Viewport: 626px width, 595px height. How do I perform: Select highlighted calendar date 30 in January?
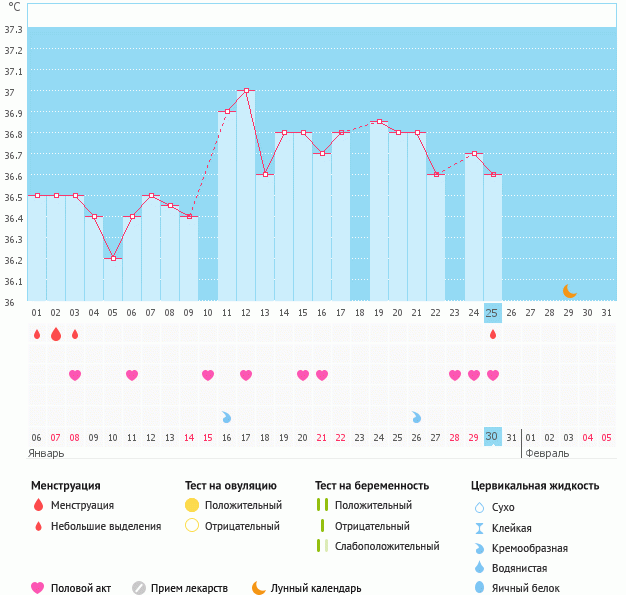[492, 437]
